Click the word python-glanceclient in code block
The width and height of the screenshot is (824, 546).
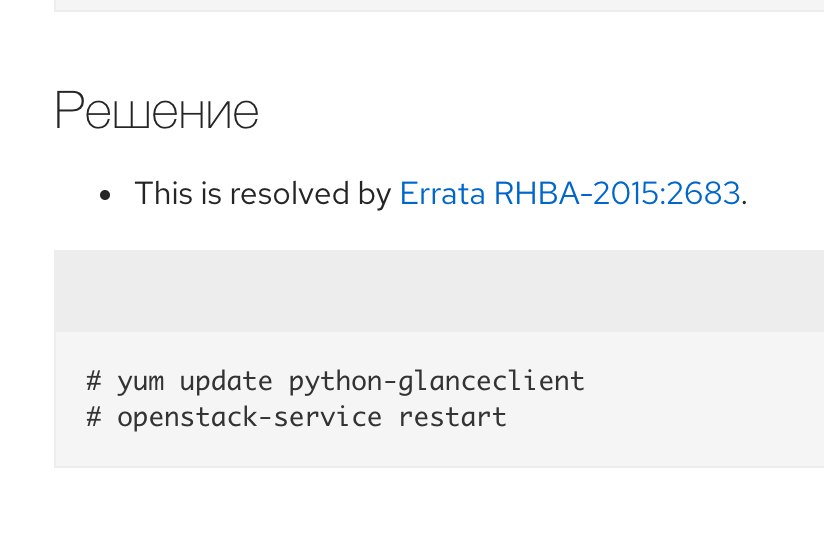[437, 382]
